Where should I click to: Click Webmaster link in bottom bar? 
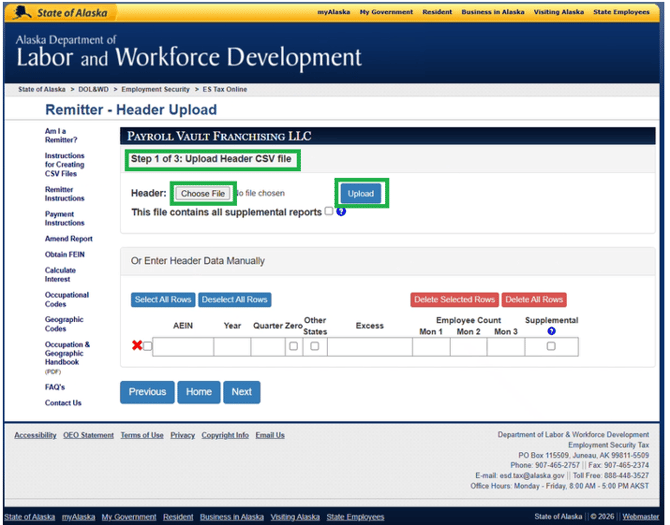point(641,516)
